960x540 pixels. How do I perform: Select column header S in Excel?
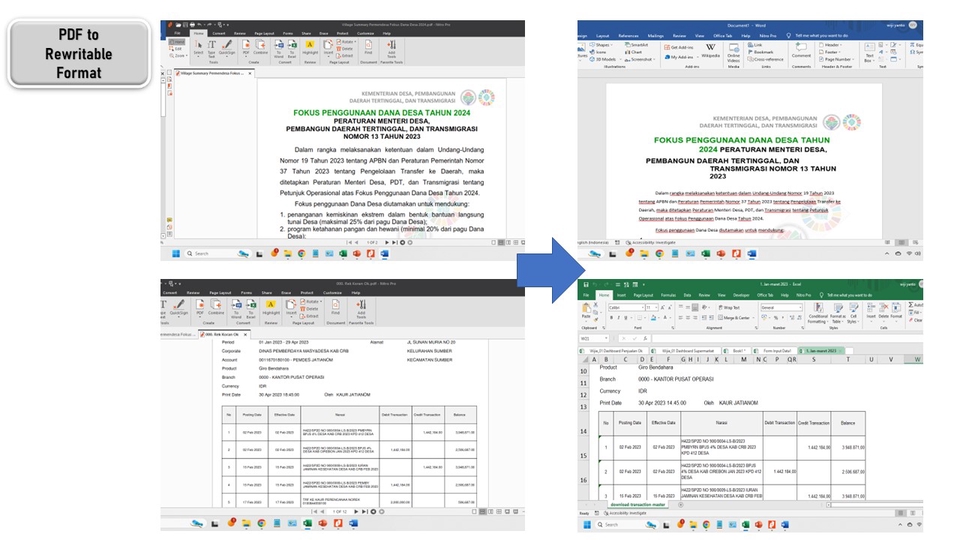tap(814, 359)
